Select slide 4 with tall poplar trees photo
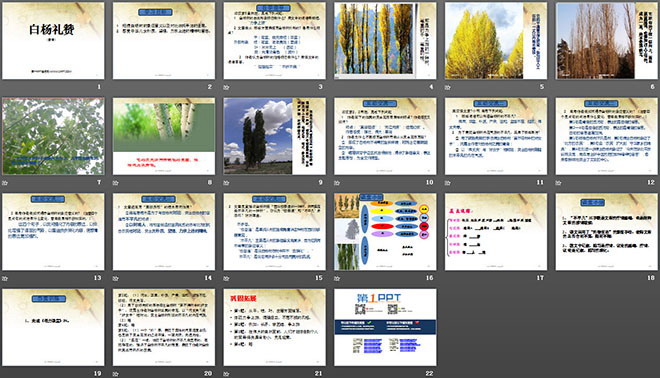660x378 pixels. point(385,41)
